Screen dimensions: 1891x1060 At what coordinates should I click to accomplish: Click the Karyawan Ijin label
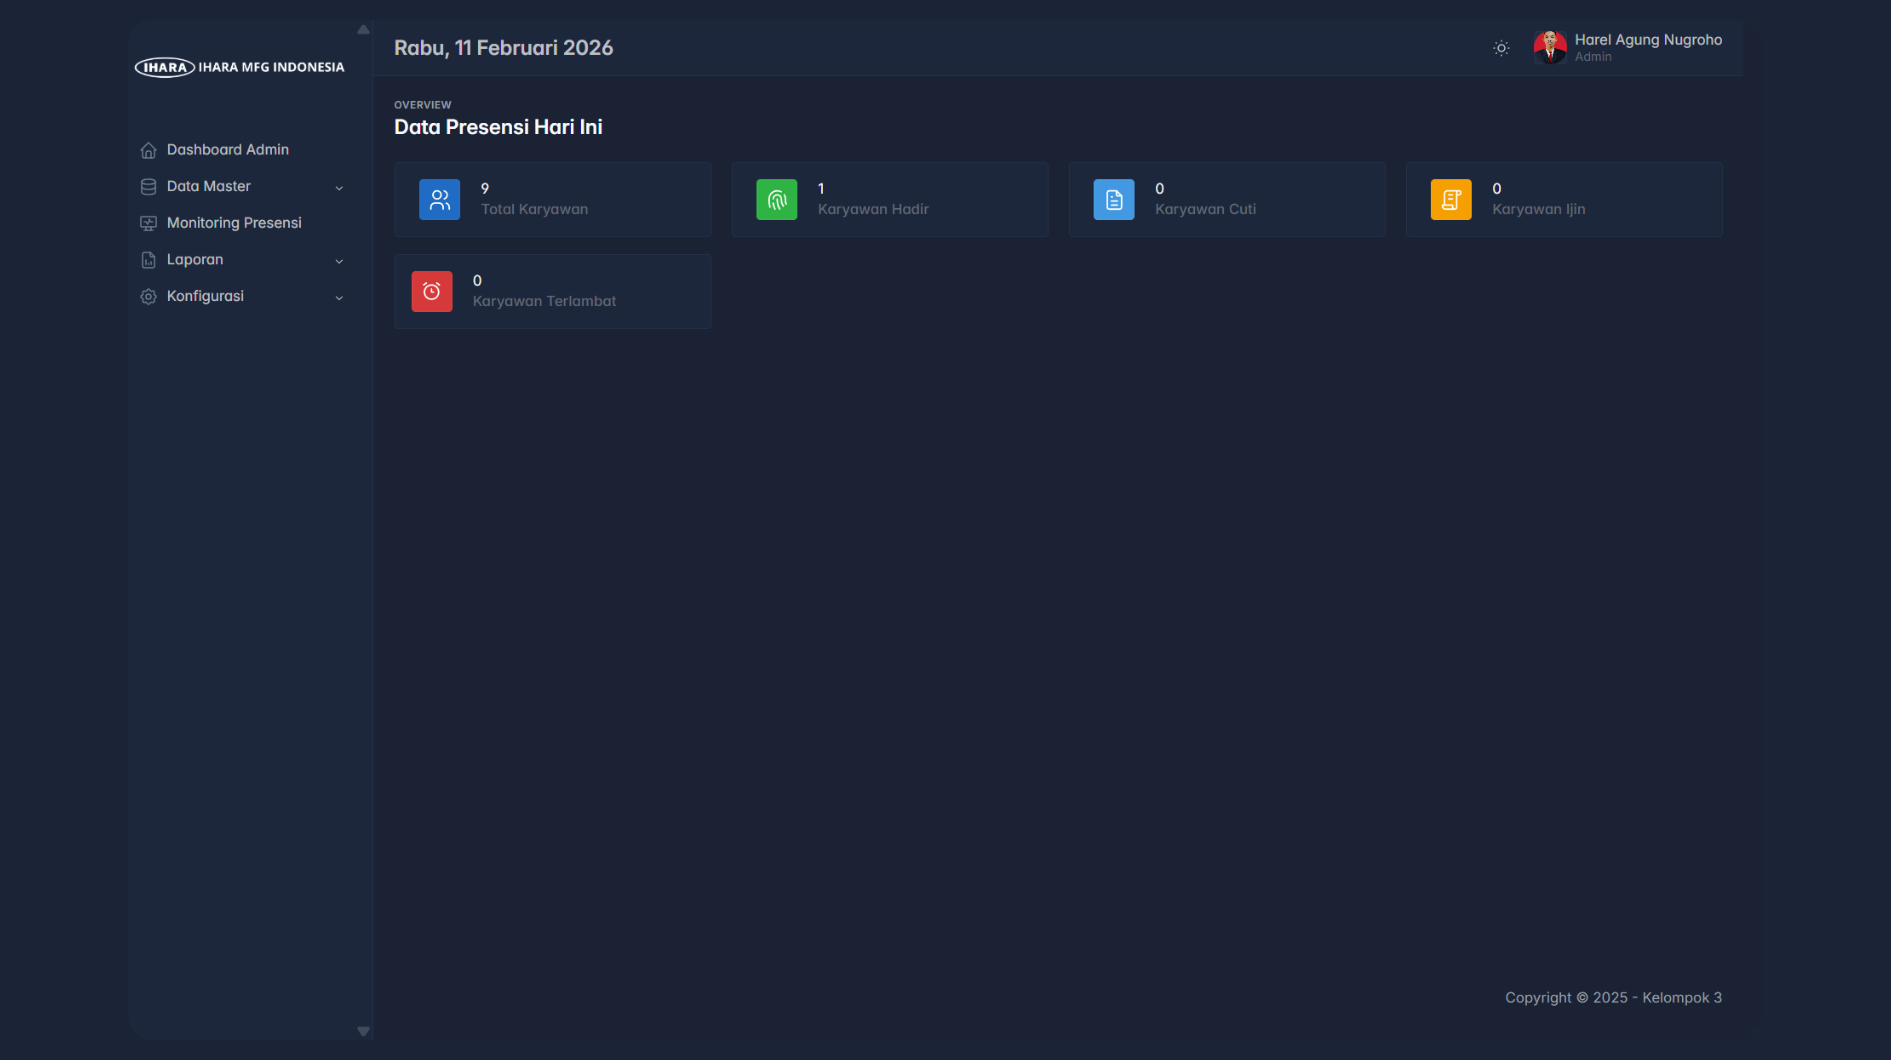click(1538, 210)
